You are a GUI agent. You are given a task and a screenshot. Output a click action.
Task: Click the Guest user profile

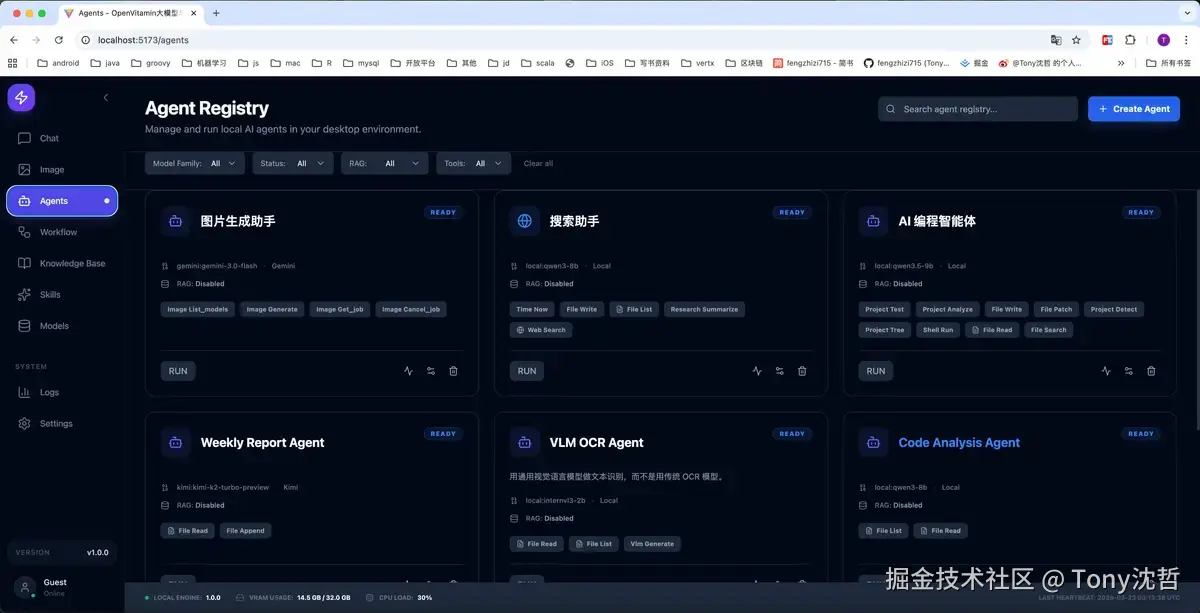62,587
